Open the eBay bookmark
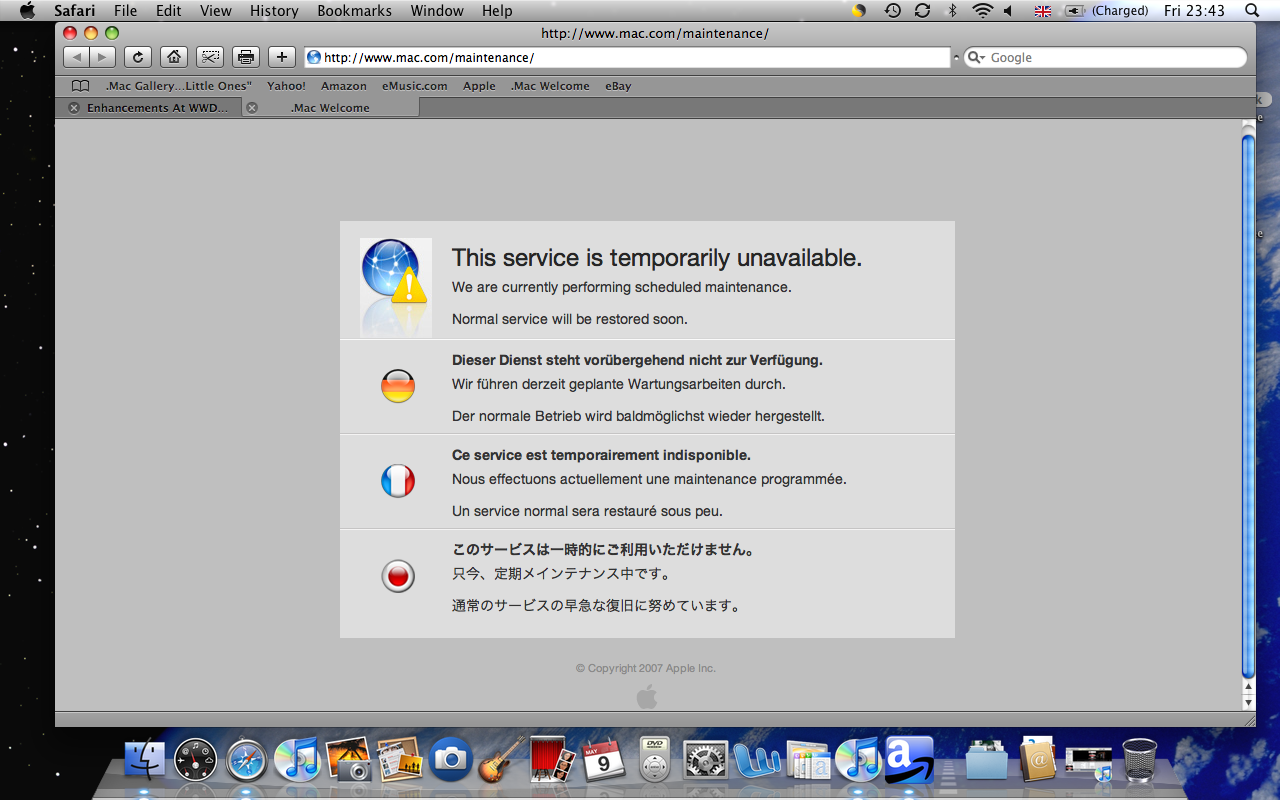This screenshot has width=1280, height=800. [x=618, y=86]
